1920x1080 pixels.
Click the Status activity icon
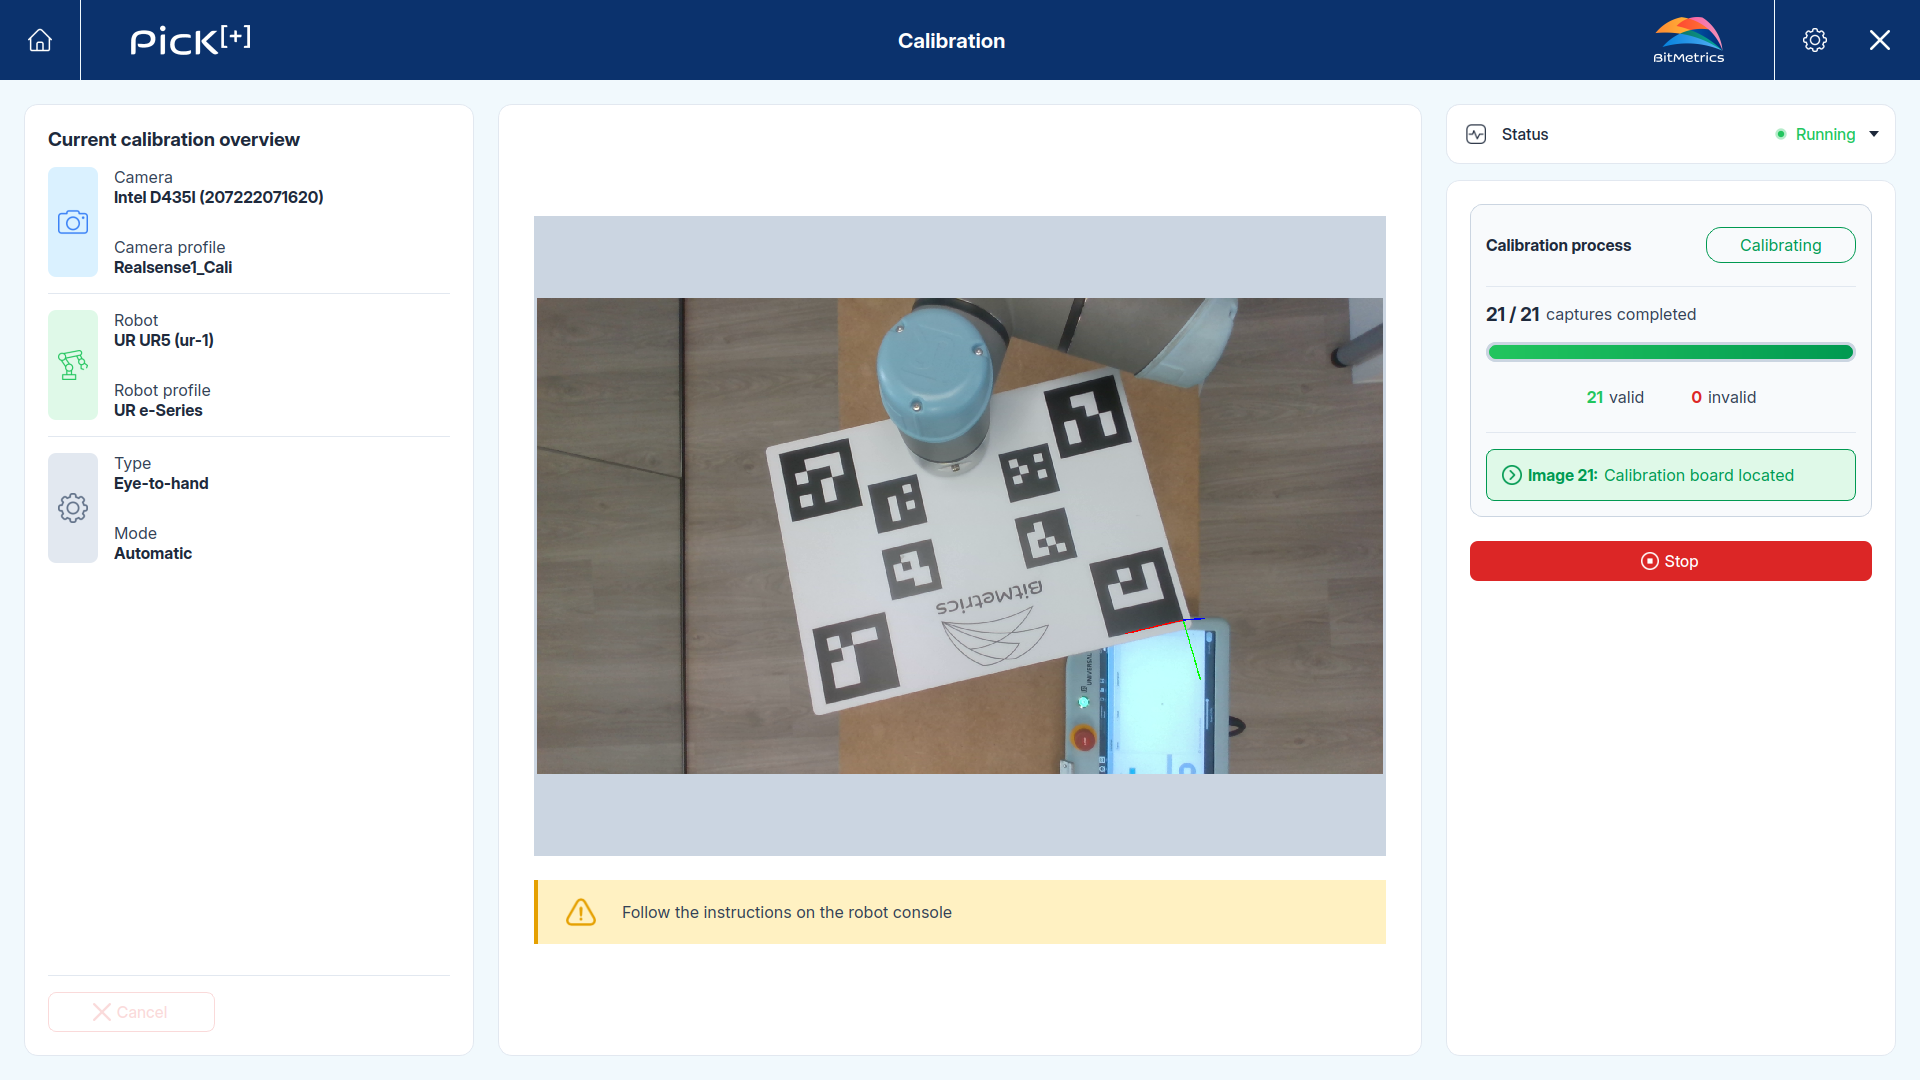(1476, 134)
